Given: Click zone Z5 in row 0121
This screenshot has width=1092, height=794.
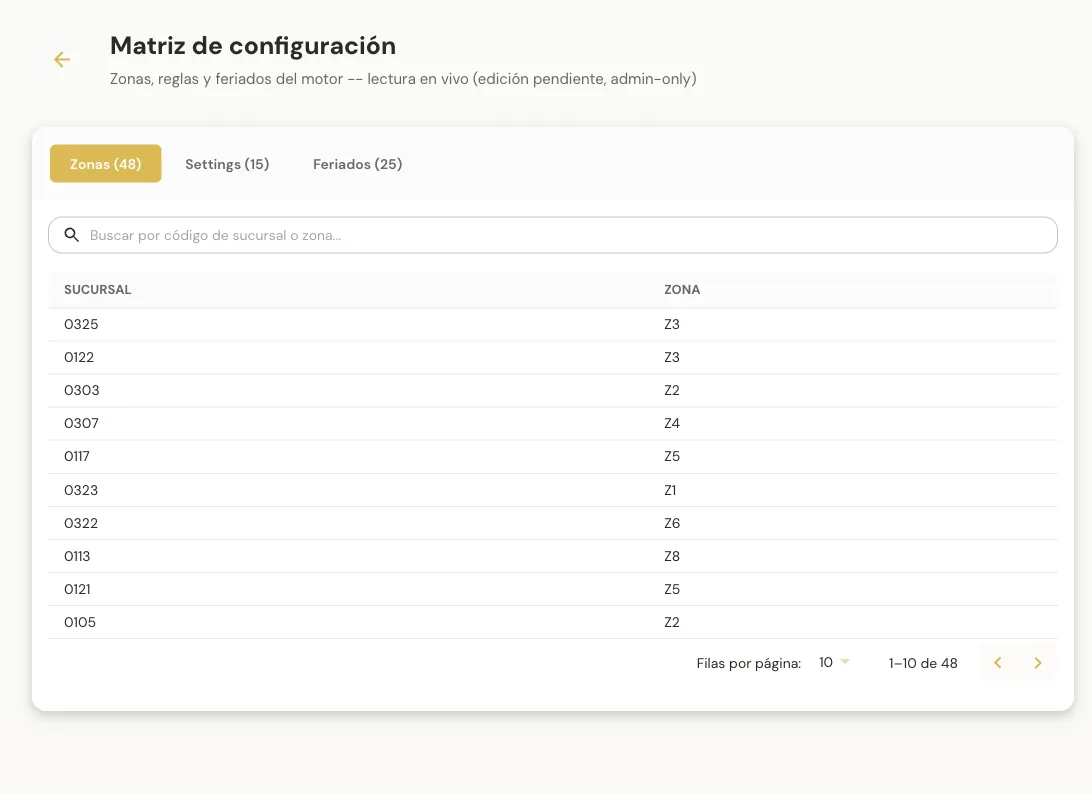Looking at the screenshot, I should (672, 589).
